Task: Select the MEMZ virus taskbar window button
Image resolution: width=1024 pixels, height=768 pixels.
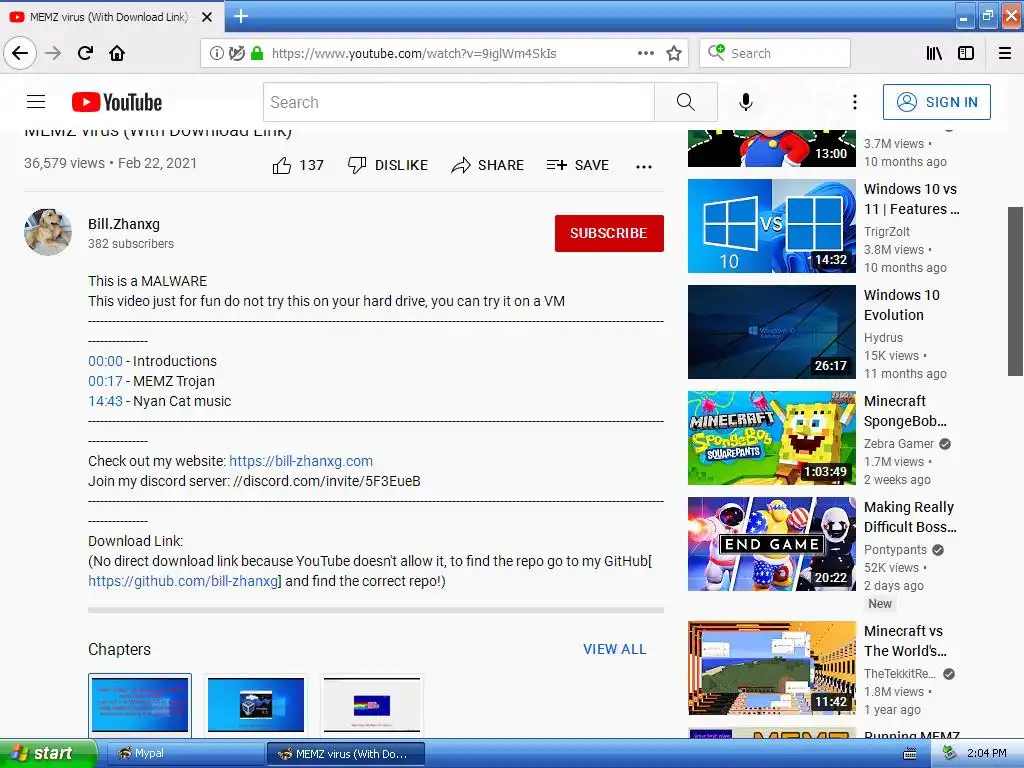Action: (x=346, y=754)
